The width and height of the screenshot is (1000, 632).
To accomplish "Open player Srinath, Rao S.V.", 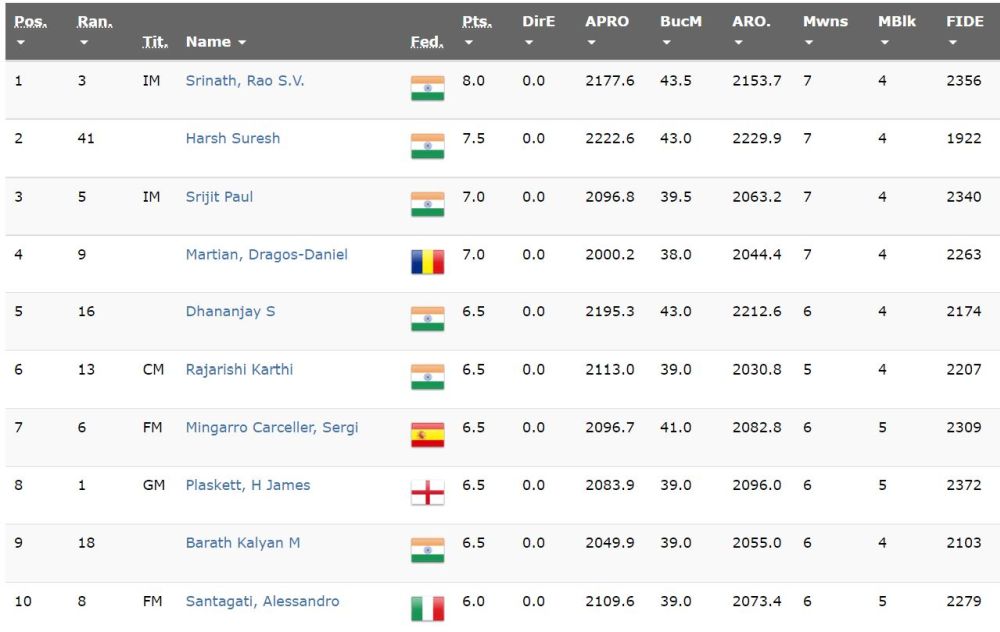I will tap(245, 80).
